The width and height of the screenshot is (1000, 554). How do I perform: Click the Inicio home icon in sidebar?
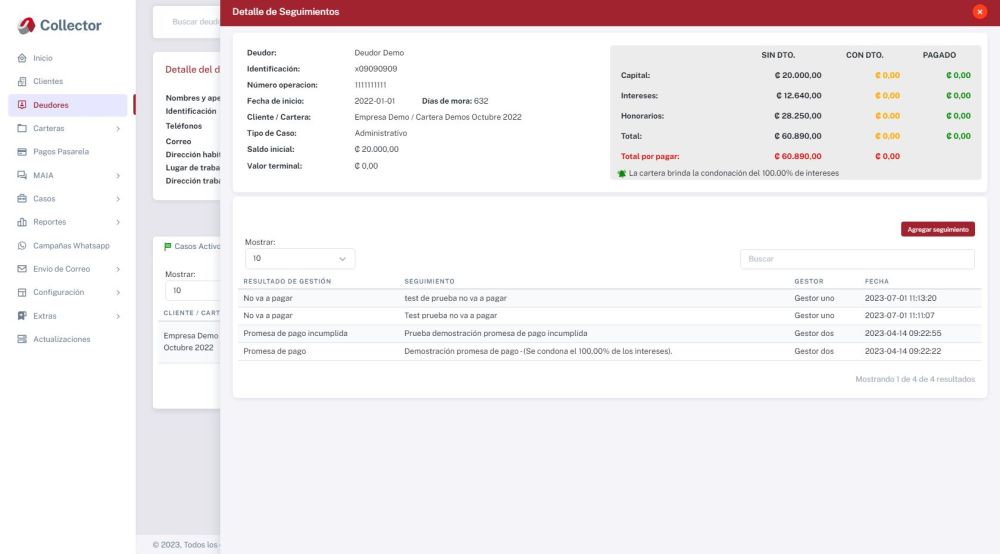pos(22,58)
